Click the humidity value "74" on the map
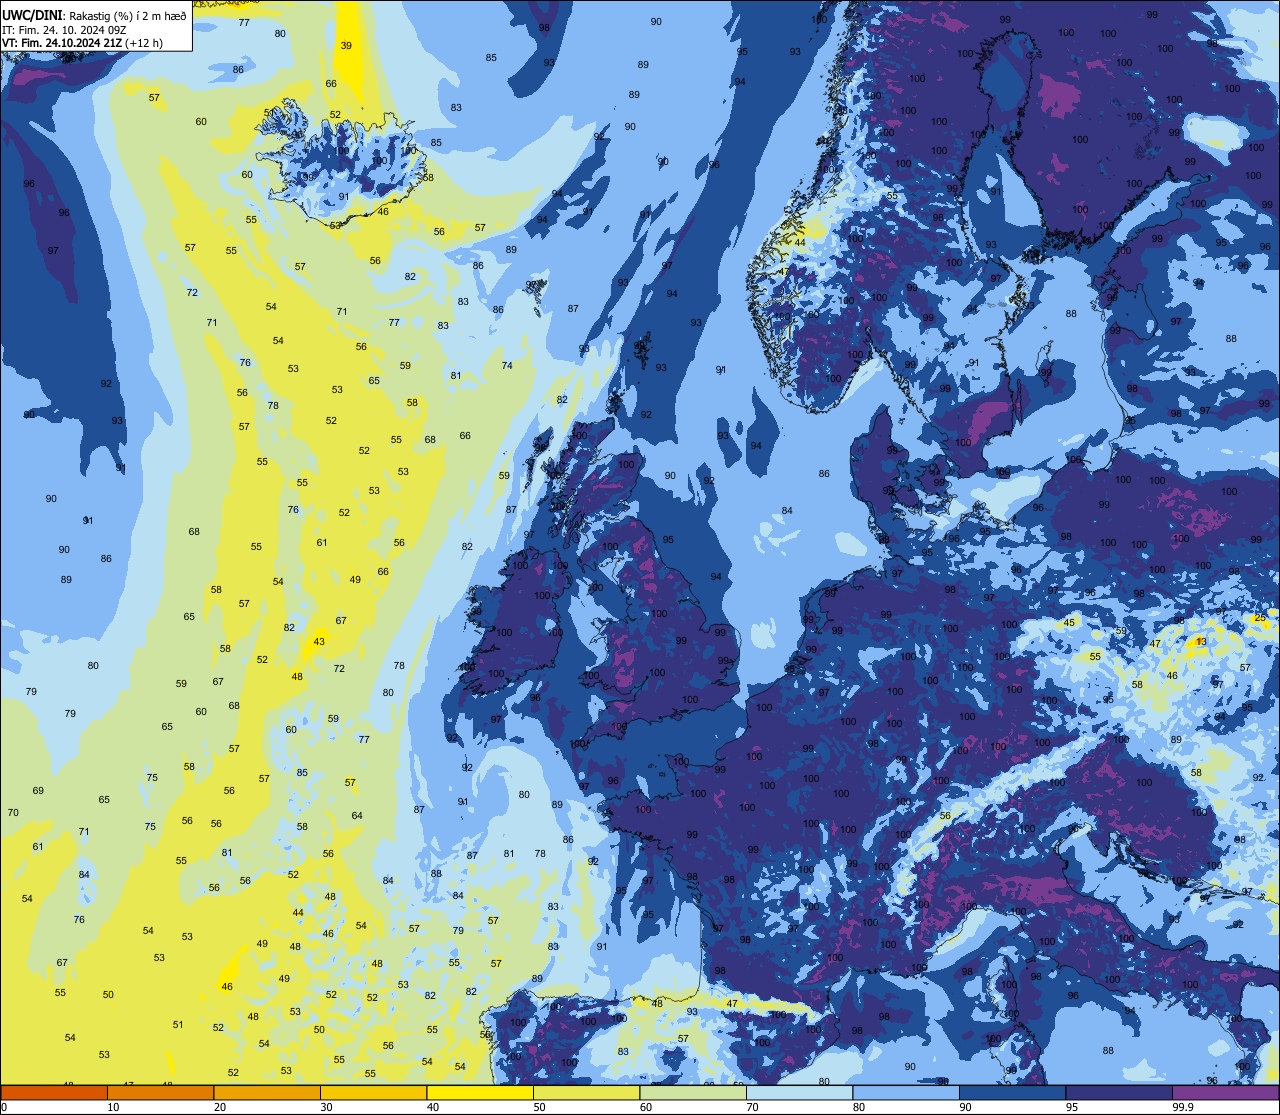1280x1115 pixels. click(507, 366)
